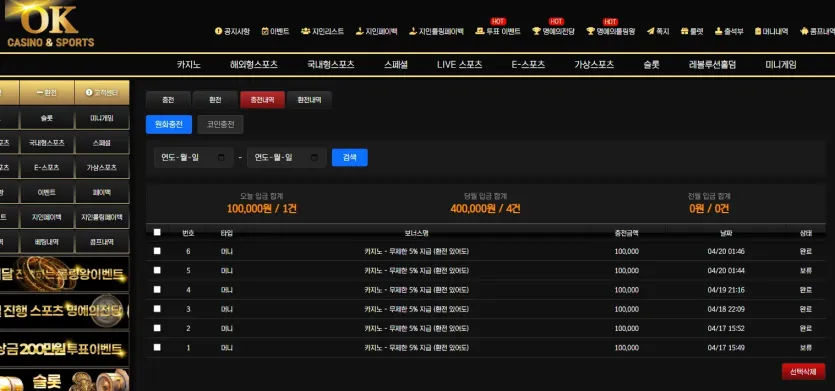Click the sidebar 미니게임 button
835x391 pixels.
tap(102, 118)
